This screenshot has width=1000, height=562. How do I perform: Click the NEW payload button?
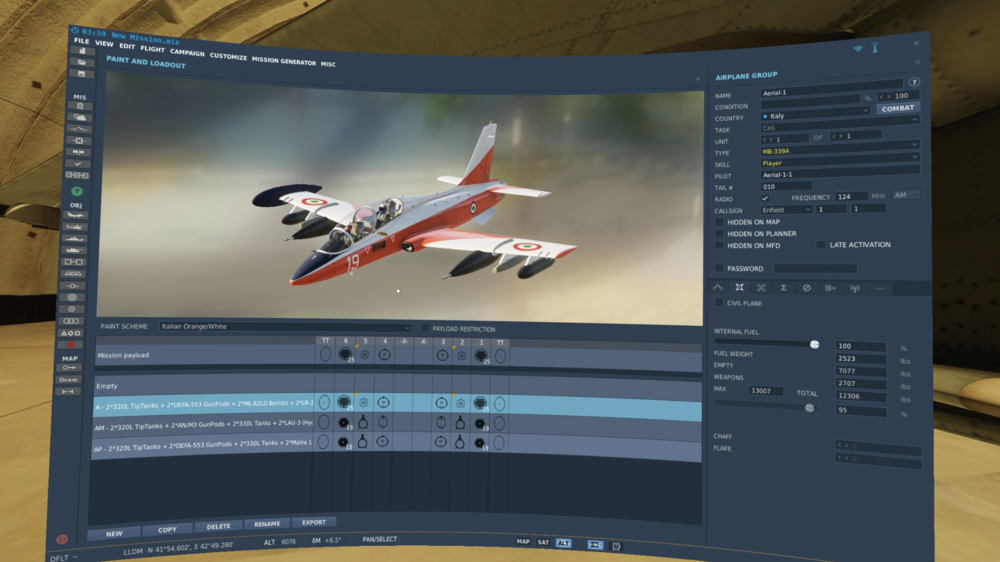pos(114,533)
